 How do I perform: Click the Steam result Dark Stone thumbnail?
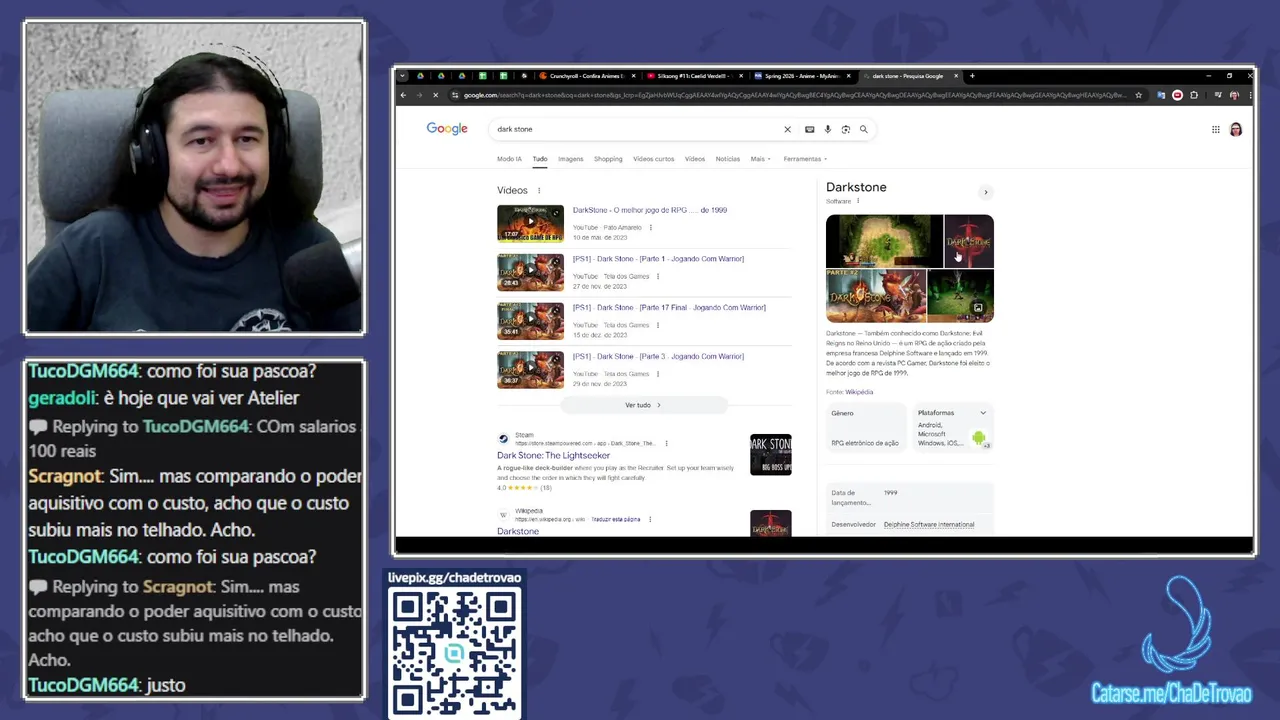coord(770,455)
